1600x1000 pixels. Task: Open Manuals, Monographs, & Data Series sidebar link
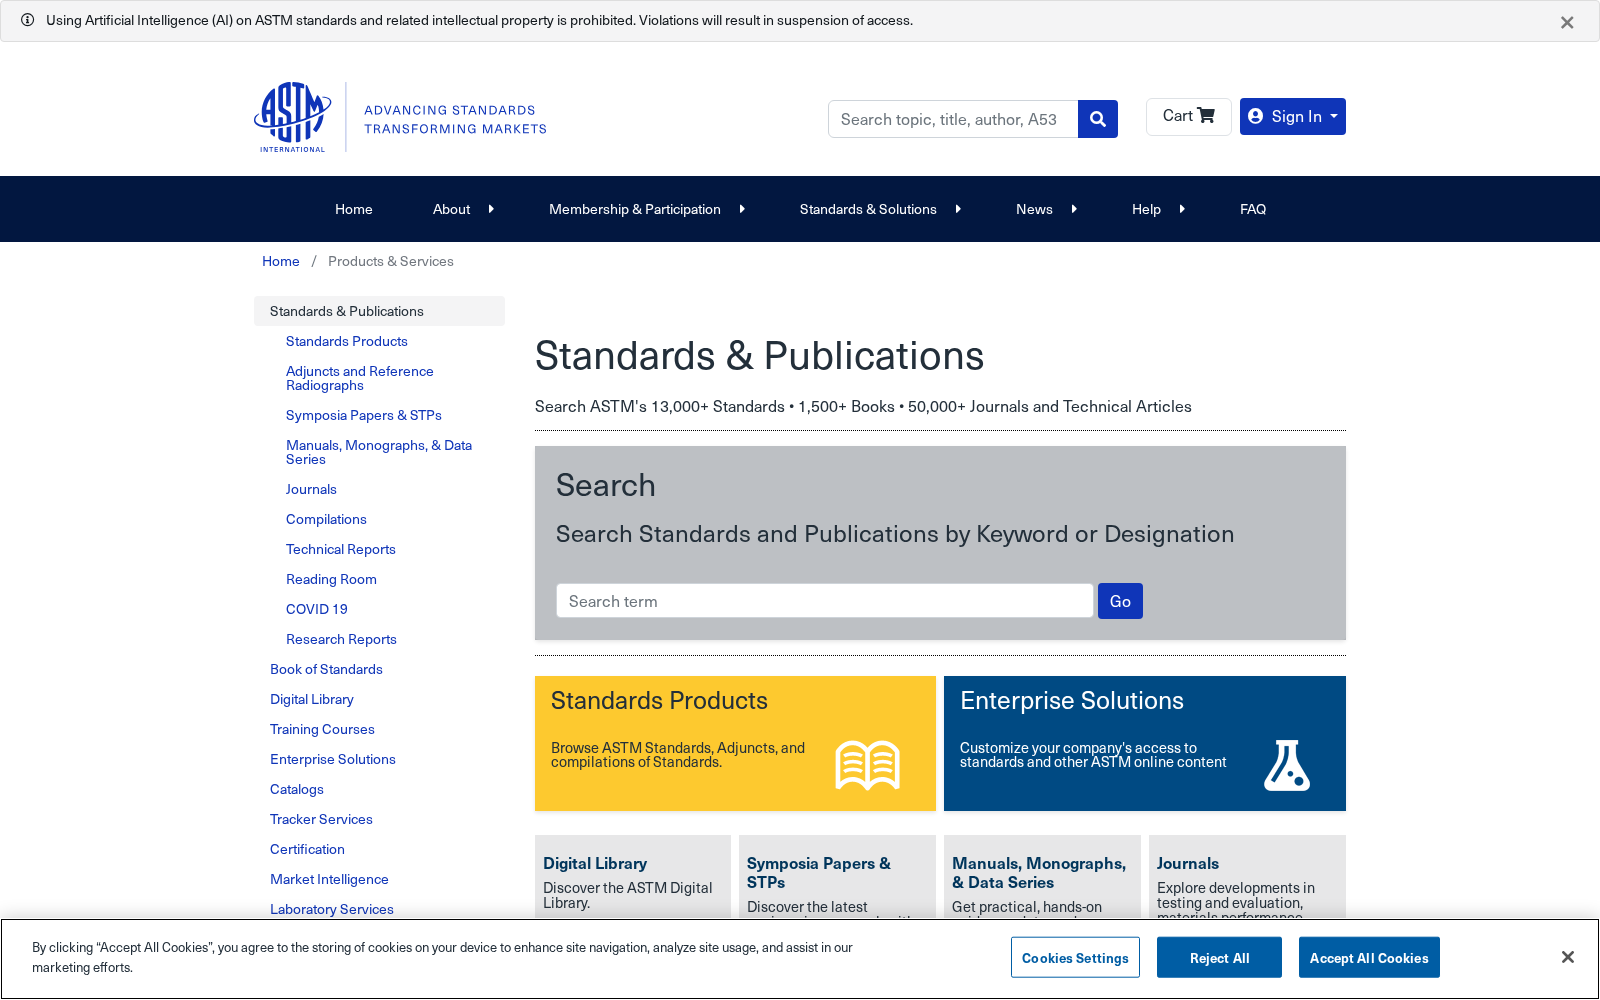pyautogui.click(x=379, y=452)
